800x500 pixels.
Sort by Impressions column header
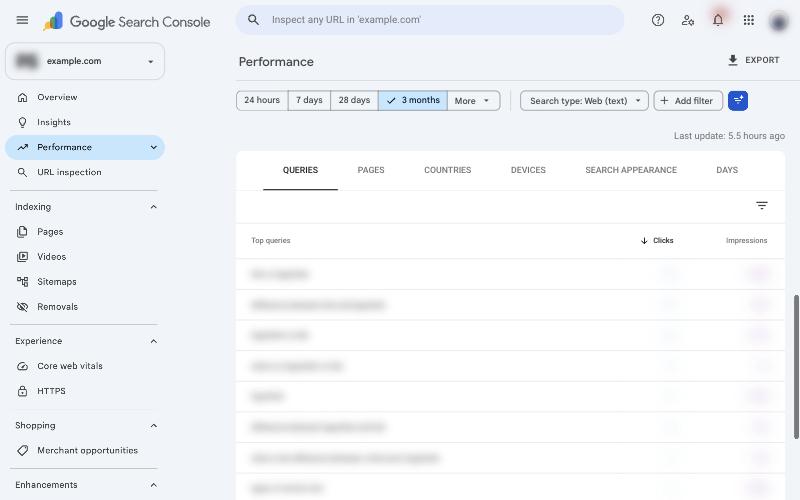pyautogui.click(x=746, y=240)
